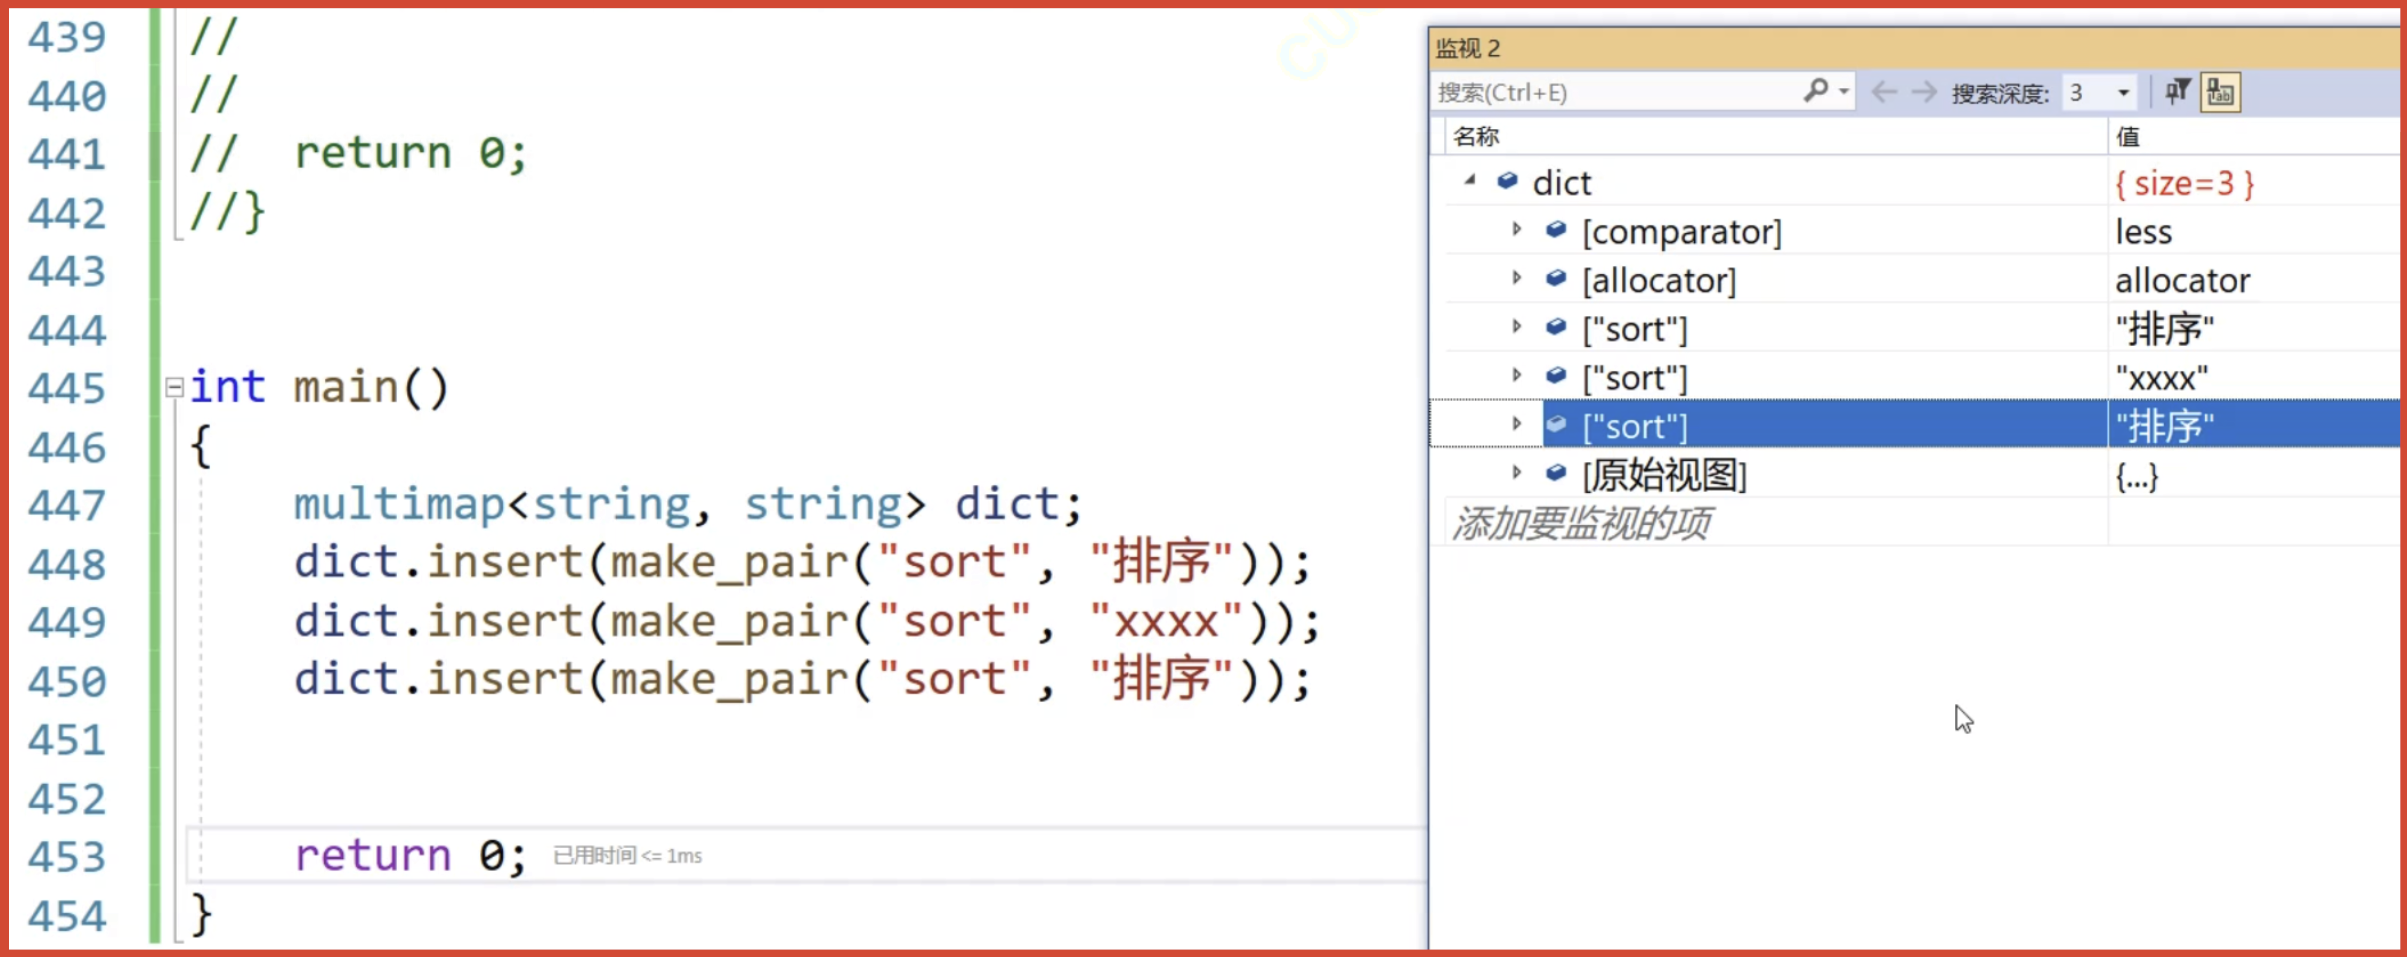
Task: Expand the ["sort"] row with value xxxx
Action: [1517, 375]
